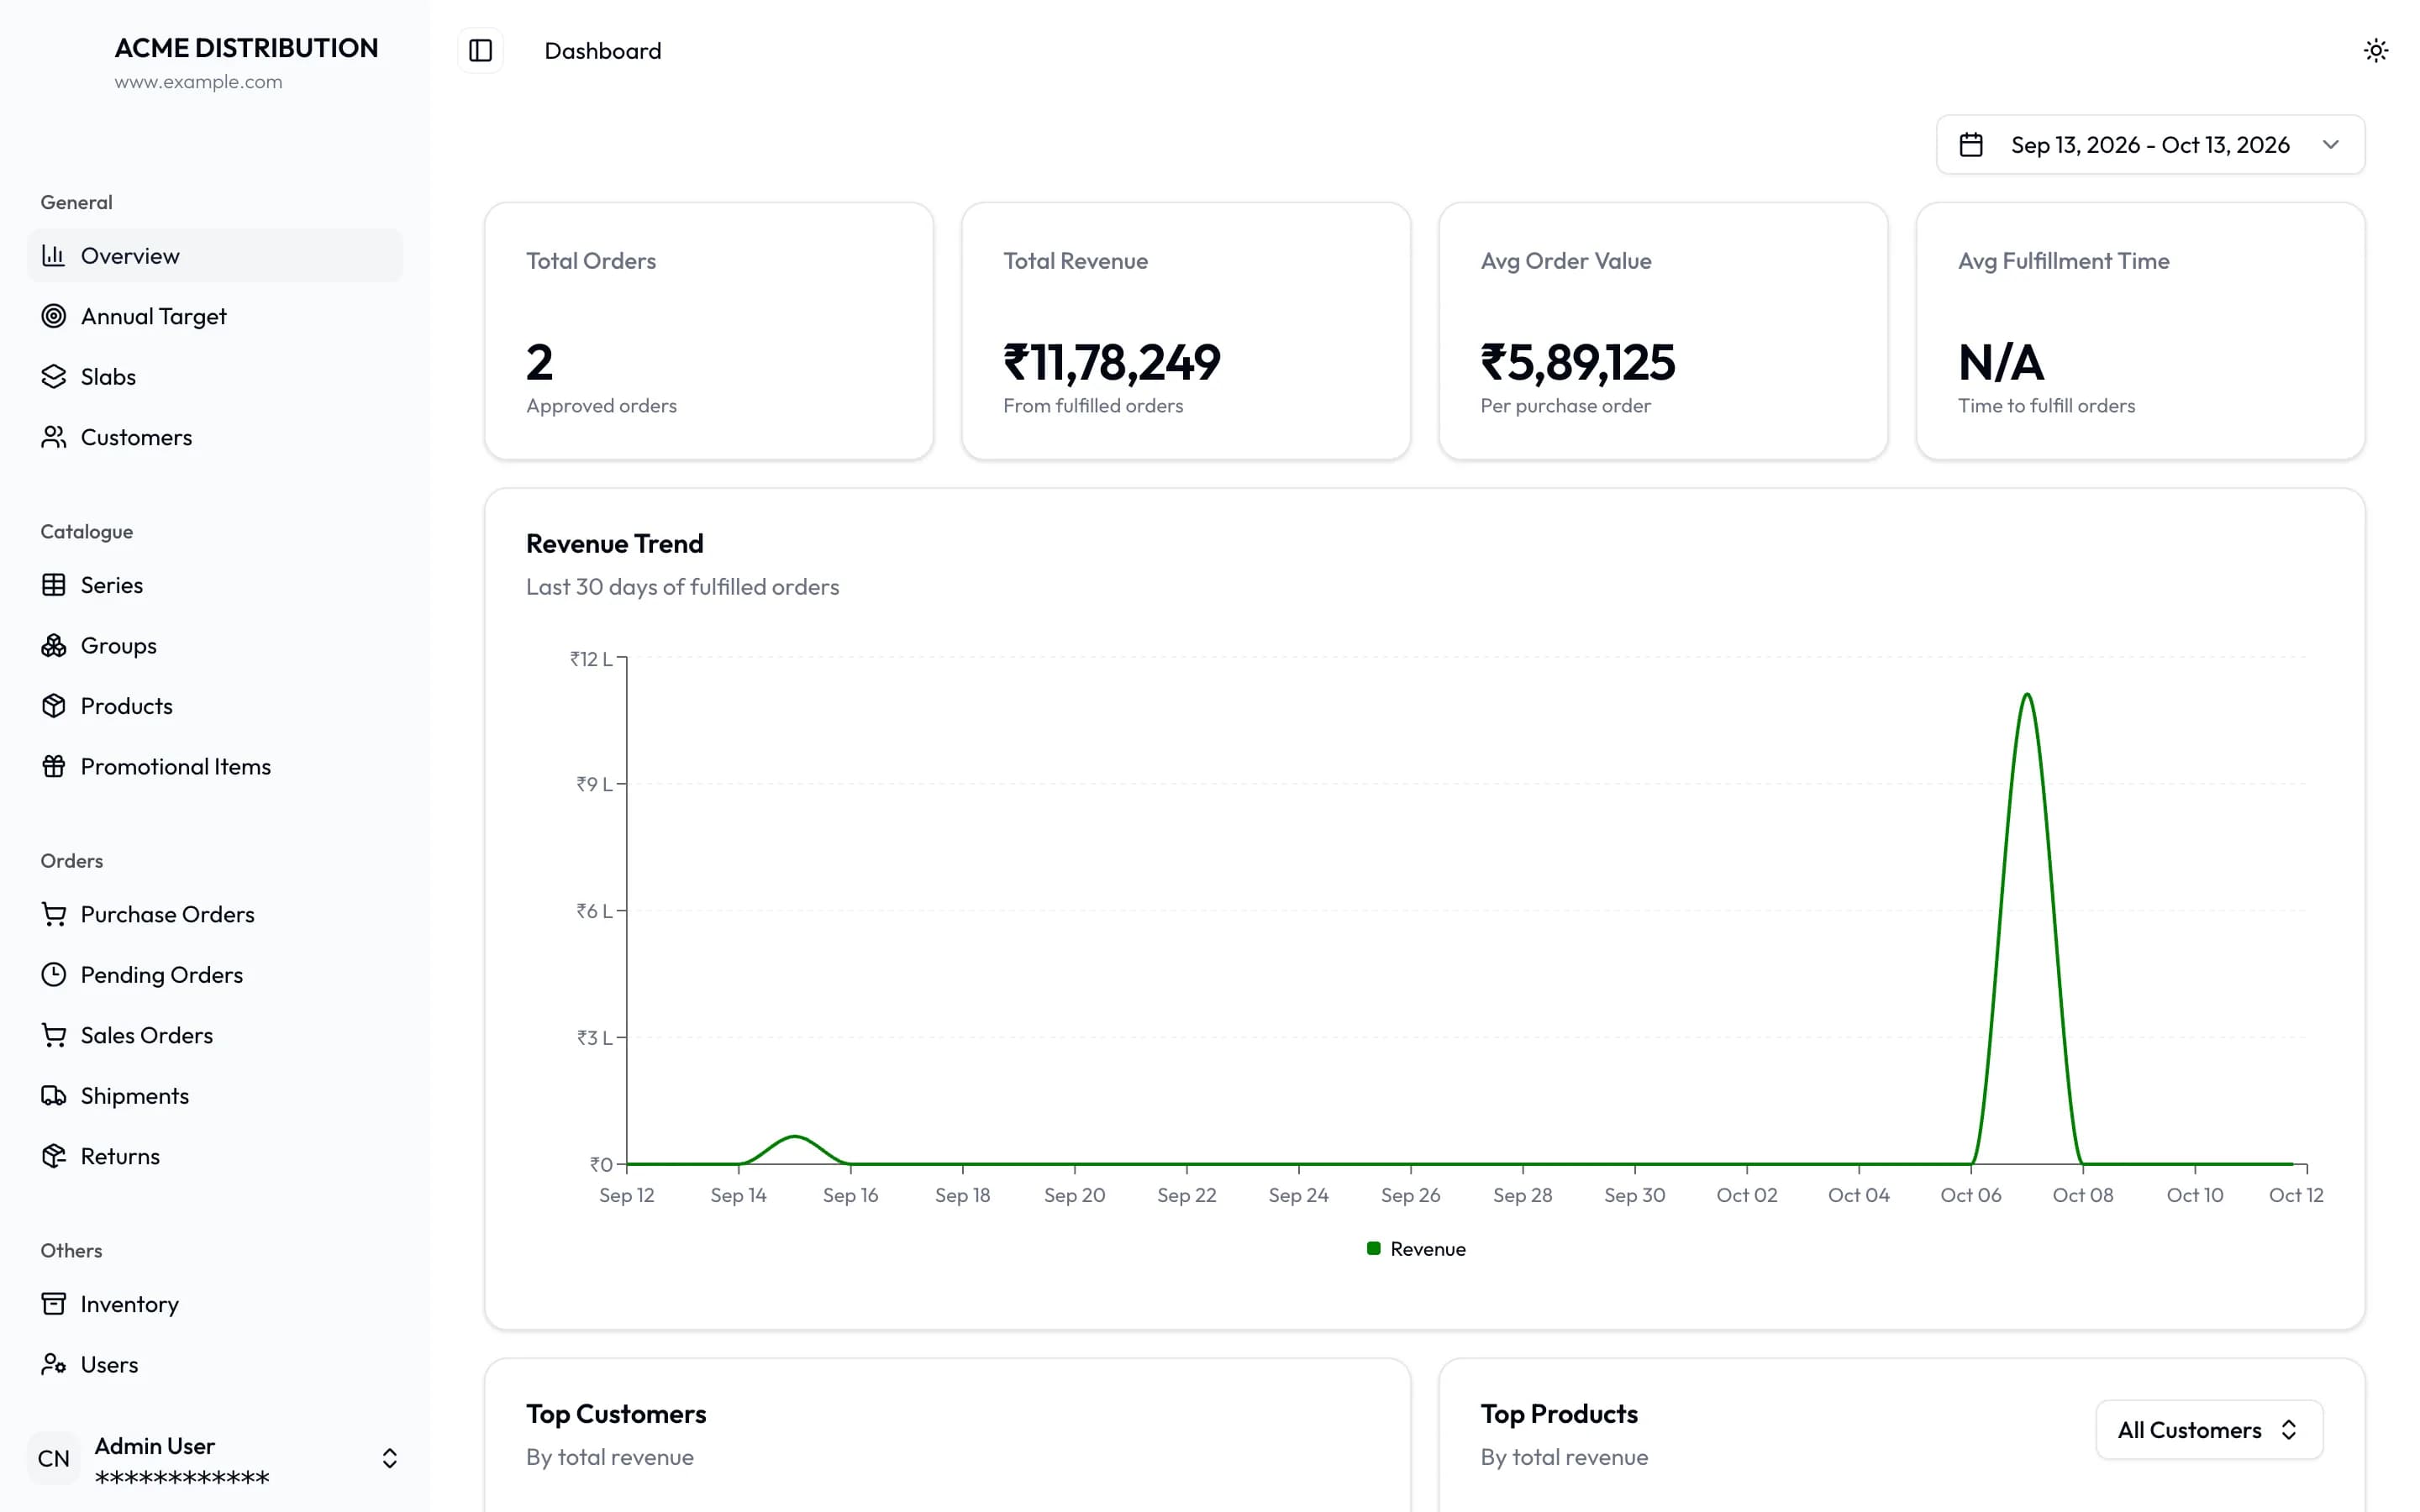The height and width of the screenshot is (1512, 2420).
Task: Click the www.example.com subtitle
Action: click(198, 82)
